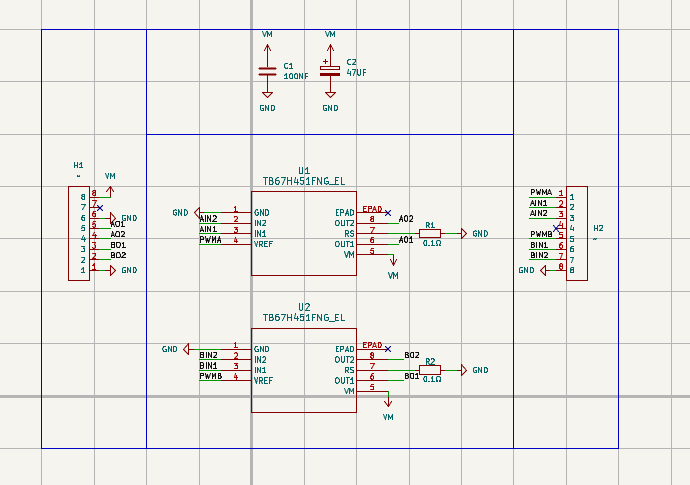Click the U1 reference designator
690x485 pixels.
304,170
